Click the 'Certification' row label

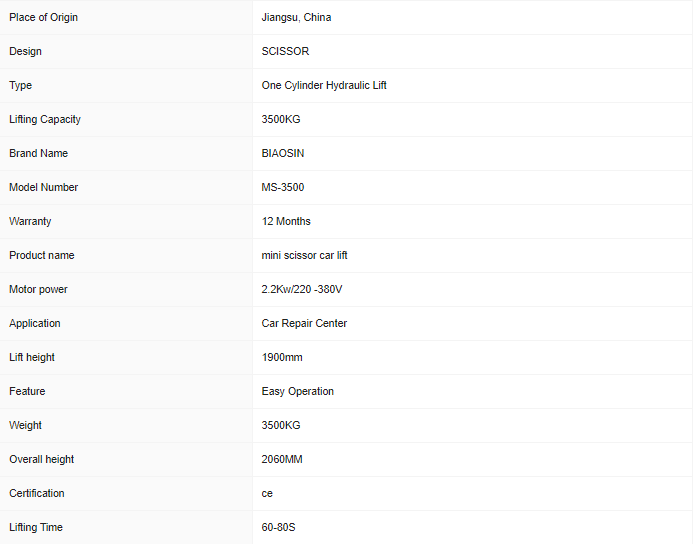tap(37, 494)
